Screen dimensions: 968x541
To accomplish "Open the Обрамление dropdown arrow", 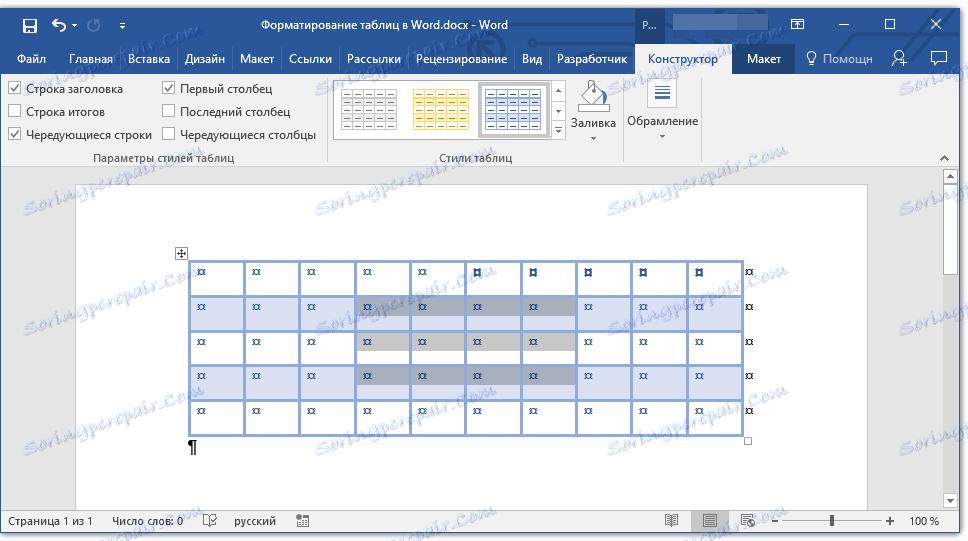I will coord(662,136).
